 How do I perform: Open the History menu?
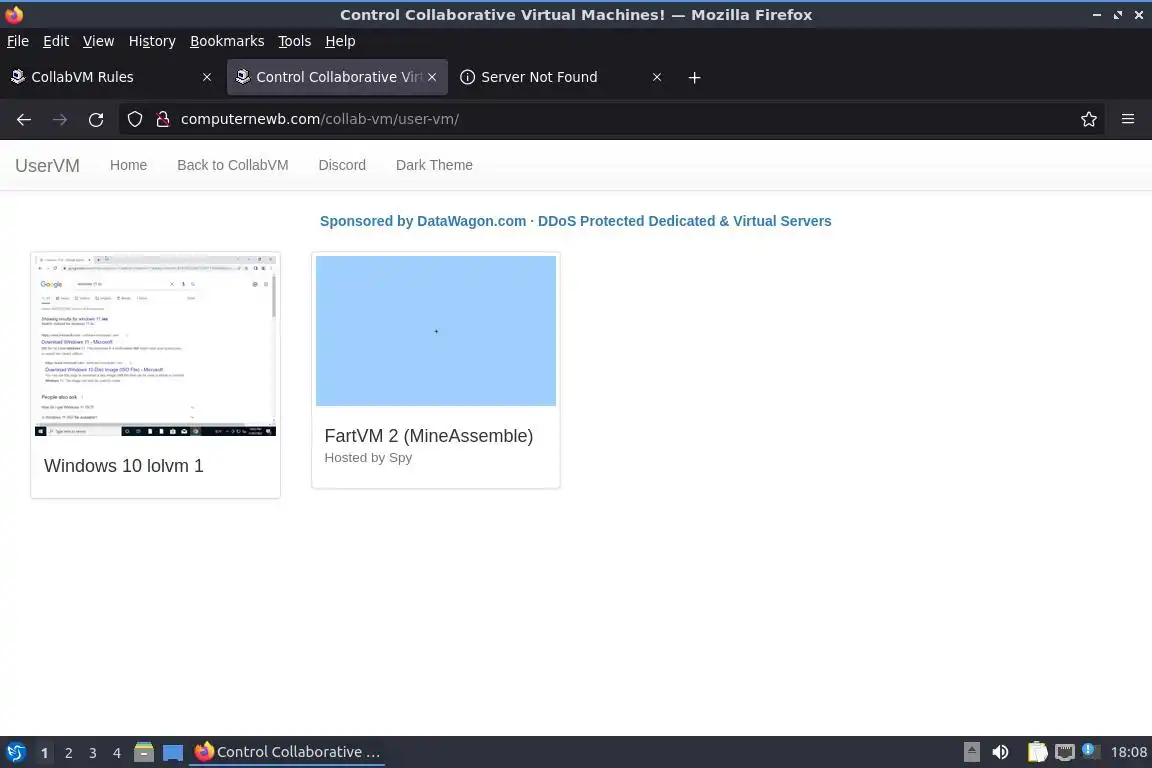click(152, 41)
